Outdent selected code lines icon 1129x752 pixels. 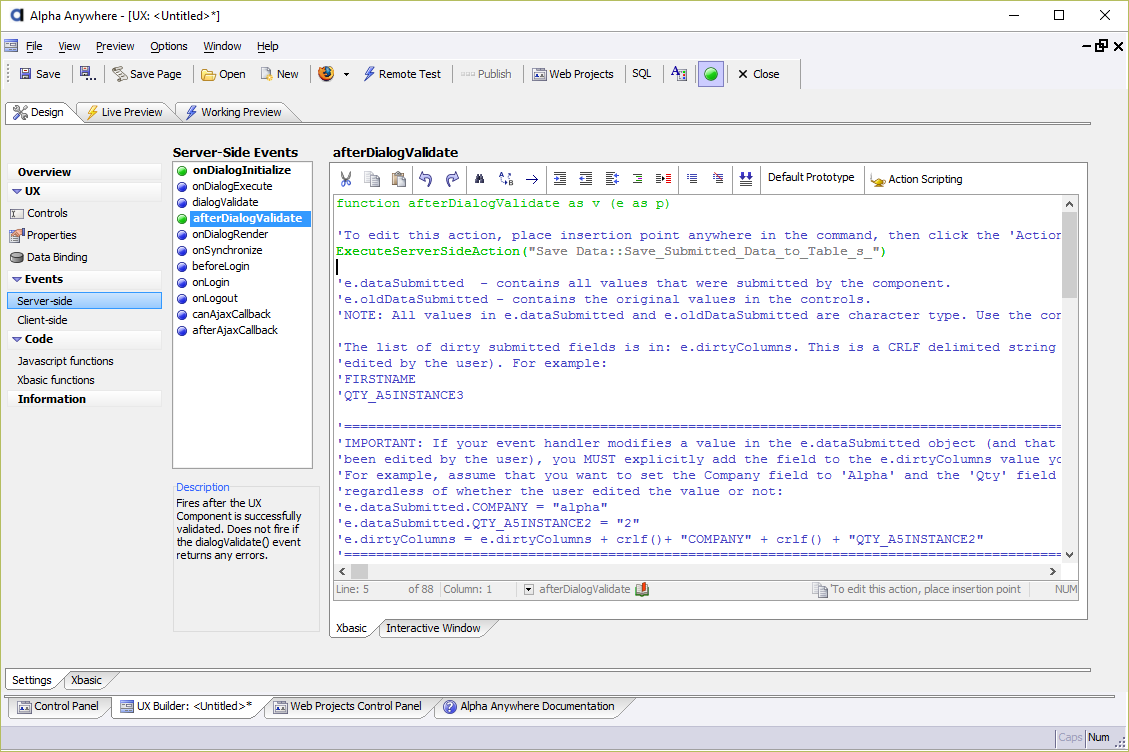click(x=585, y=179)
